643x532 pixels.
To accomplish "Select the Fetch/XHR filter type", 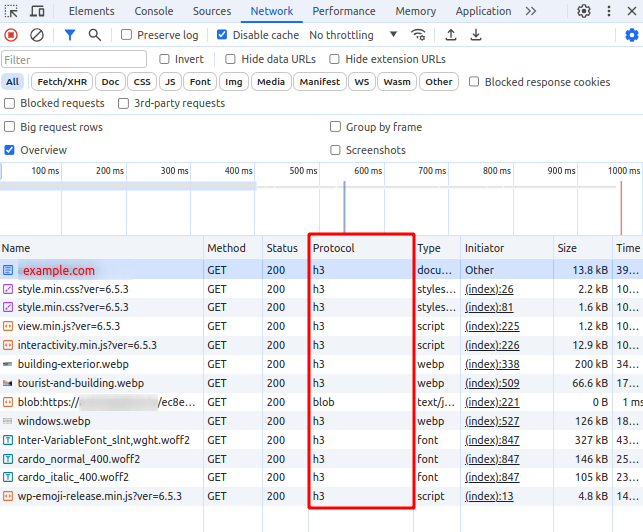I will click(60, 82).
